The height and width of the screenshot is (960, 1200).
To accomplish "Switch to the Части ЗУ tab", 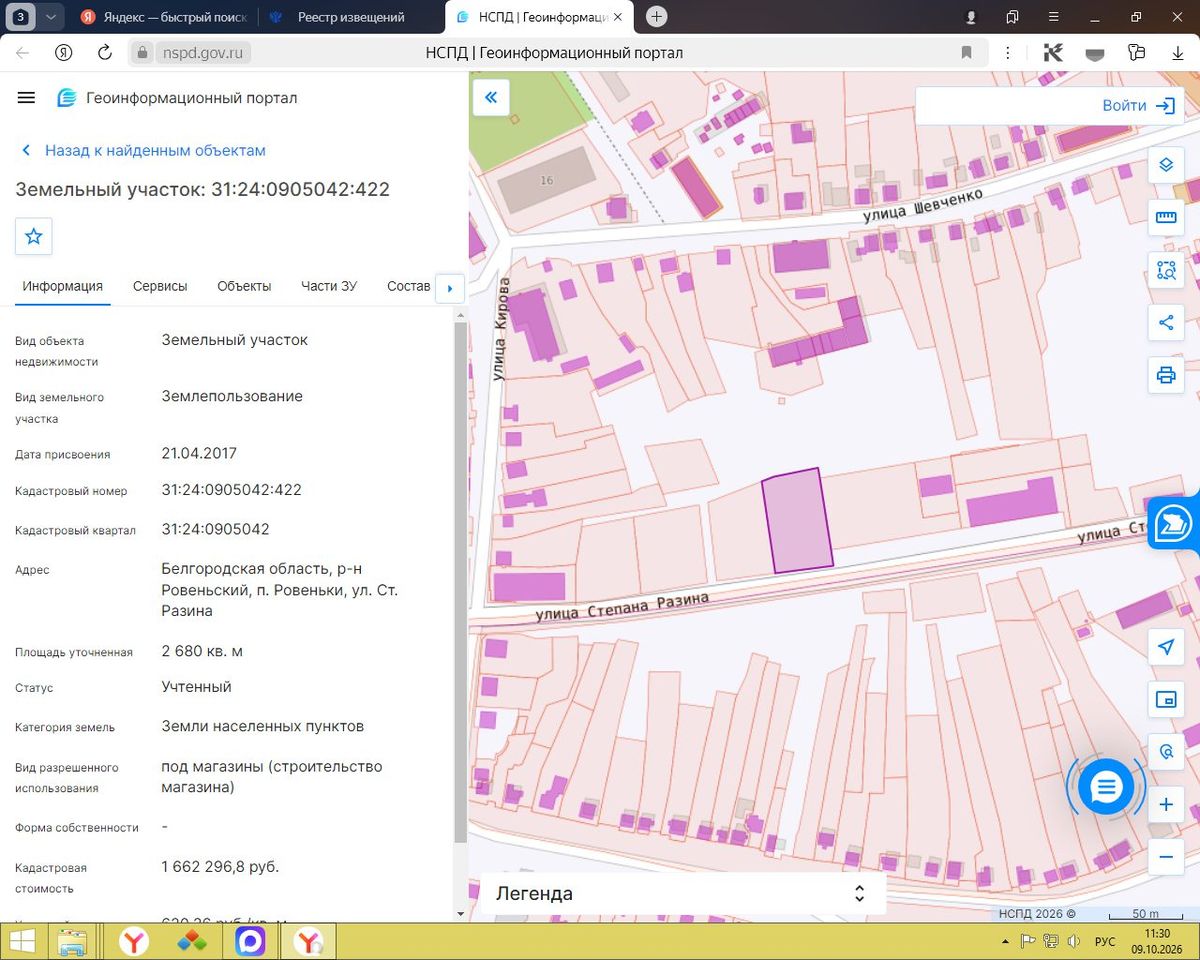I will point(329,286).
